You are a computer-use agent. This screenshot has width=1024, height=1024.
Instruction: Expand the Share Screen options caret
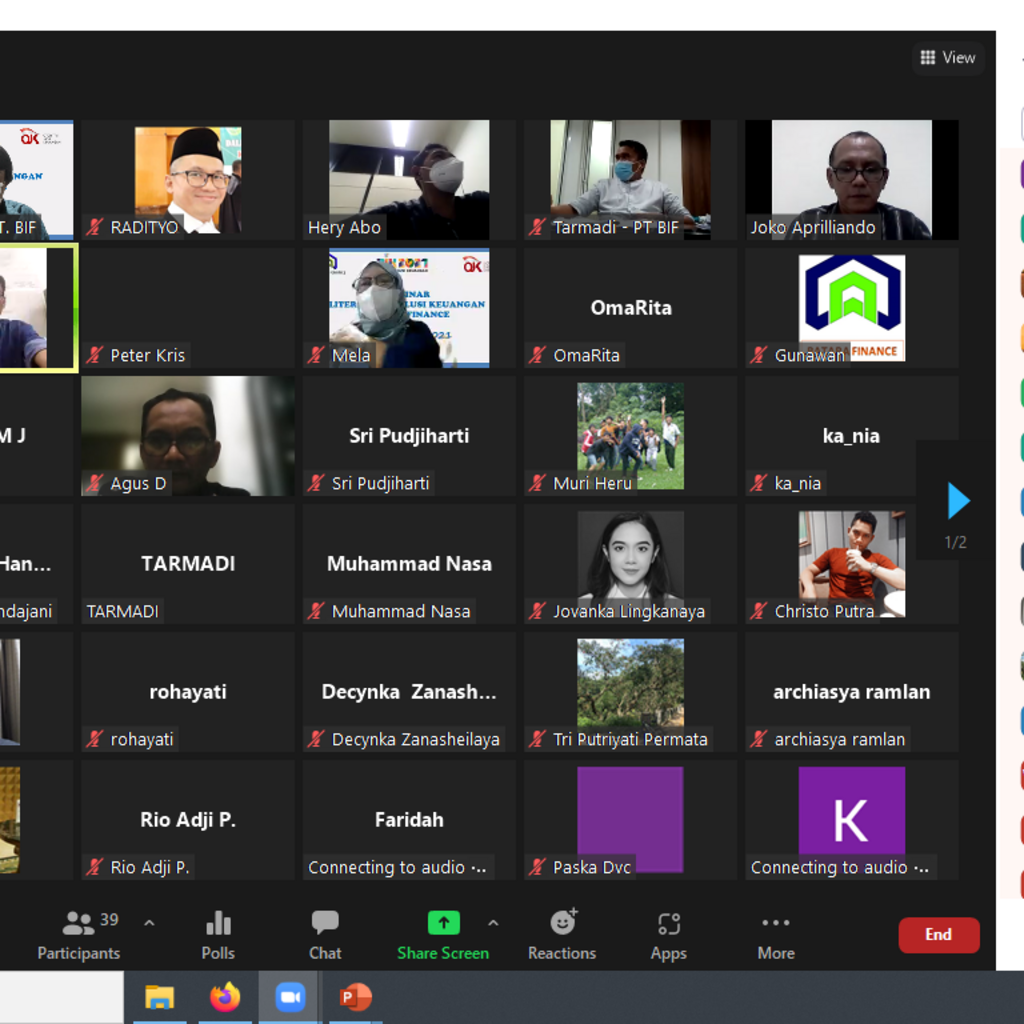point(493,923)
